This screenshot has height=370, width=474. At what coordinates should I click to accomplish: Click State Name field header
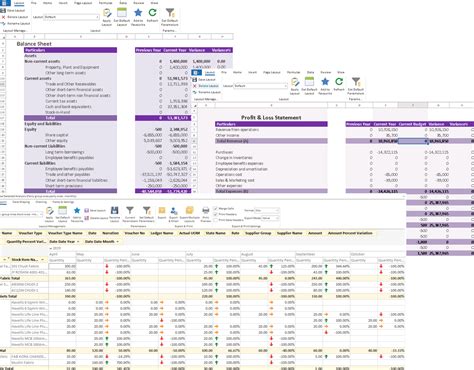tap(216, 233)
